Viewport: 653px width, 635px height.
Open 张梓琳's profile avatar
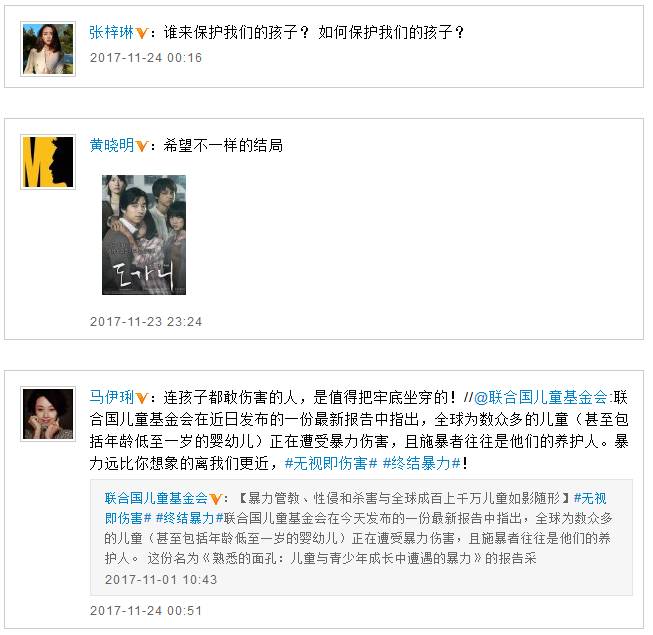pyautogui.click(x=48, y=49)
